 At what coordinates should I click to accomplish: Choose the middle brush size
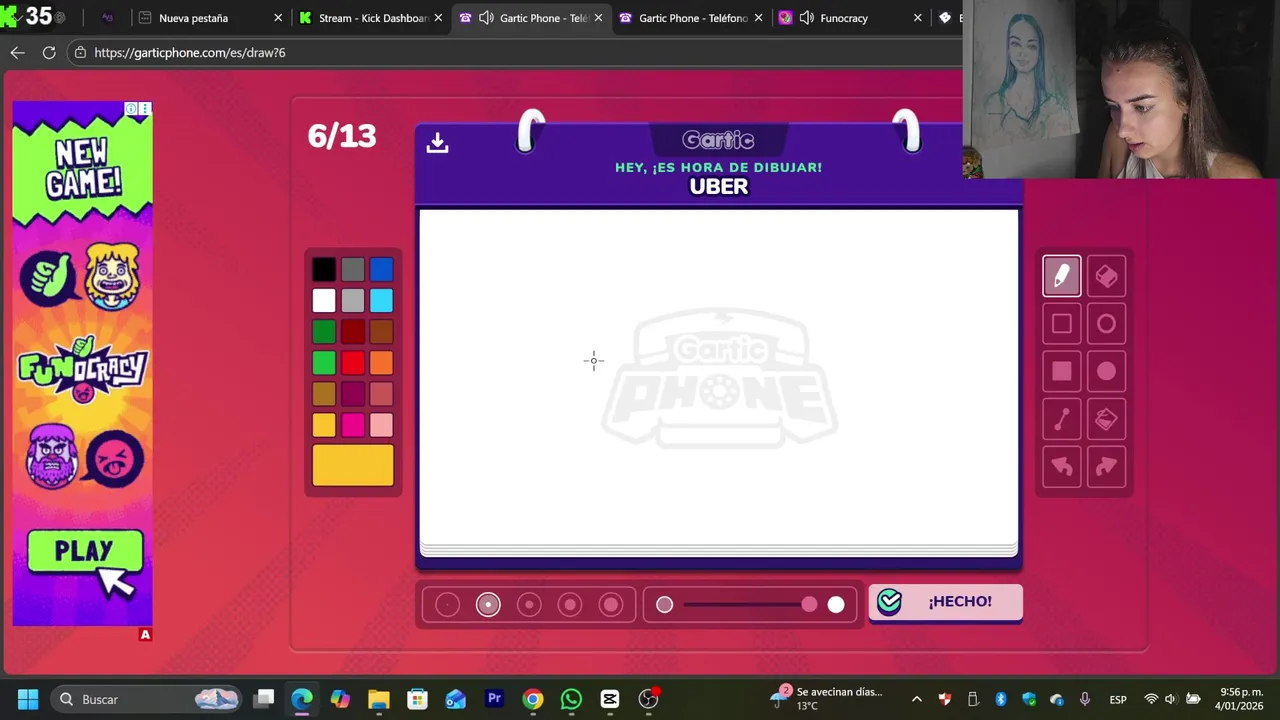coord(529,604)
